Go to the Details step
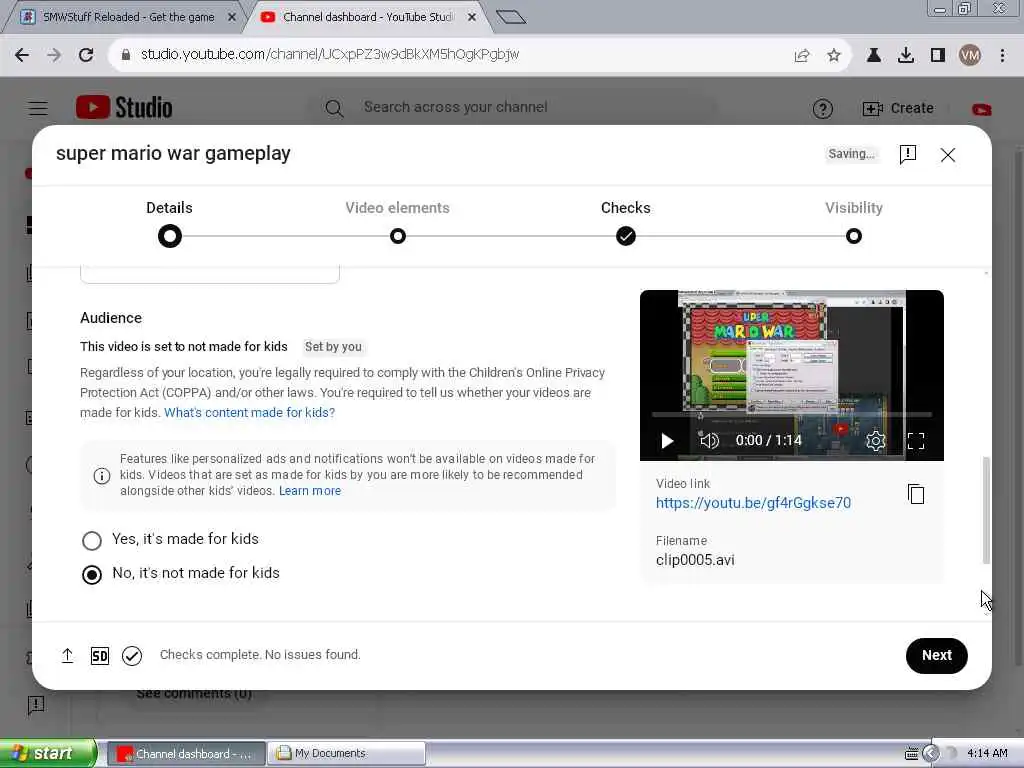This screenshot has width=1024, height=768. tap(169, 222)
